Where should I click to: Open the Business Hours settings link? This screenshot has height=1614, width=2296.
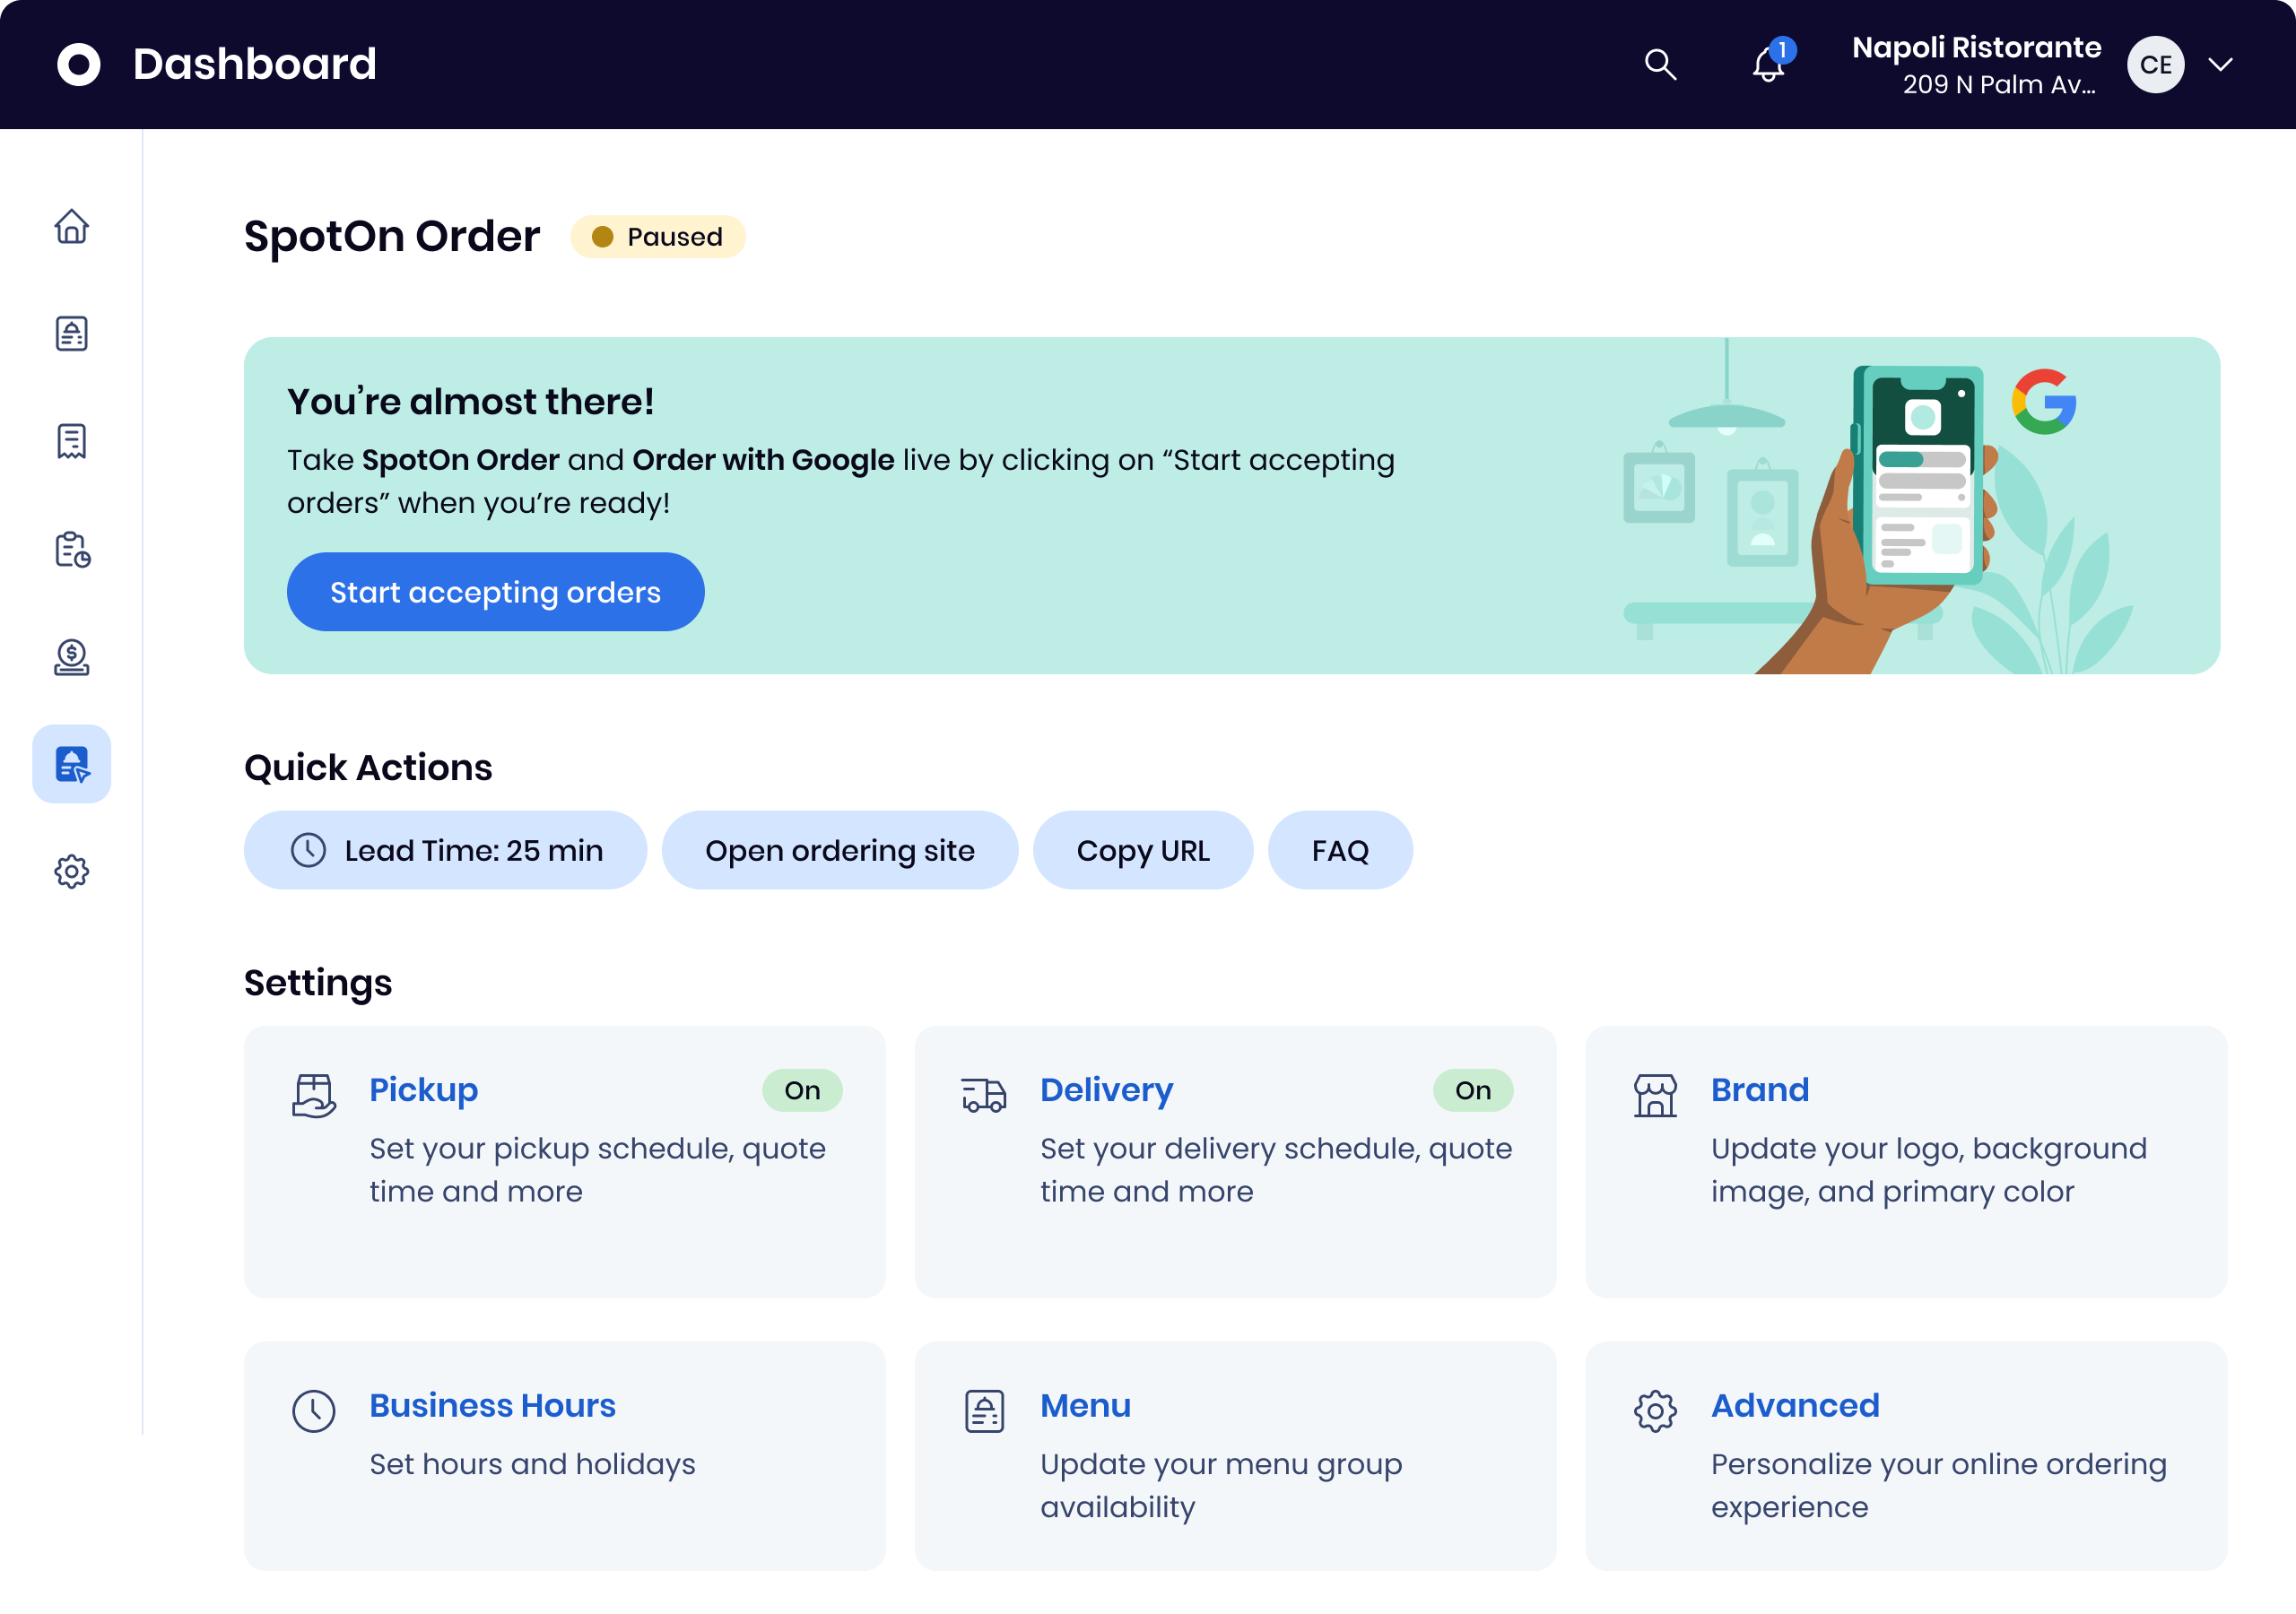point(492,1405)
